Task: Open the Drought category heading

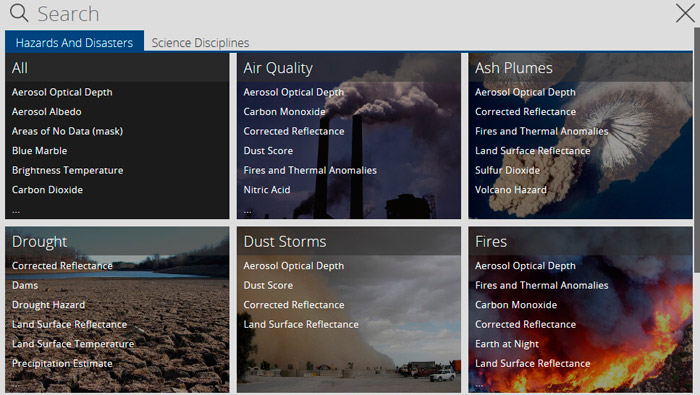Action: [39, 241]
